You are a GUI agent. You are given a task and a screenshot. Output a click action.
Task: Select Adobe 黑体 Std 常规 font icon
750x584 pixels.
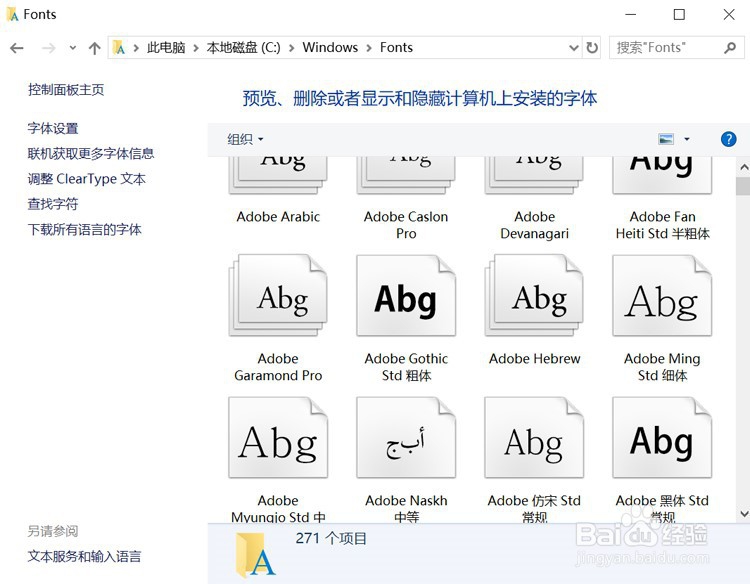(662, 437)
